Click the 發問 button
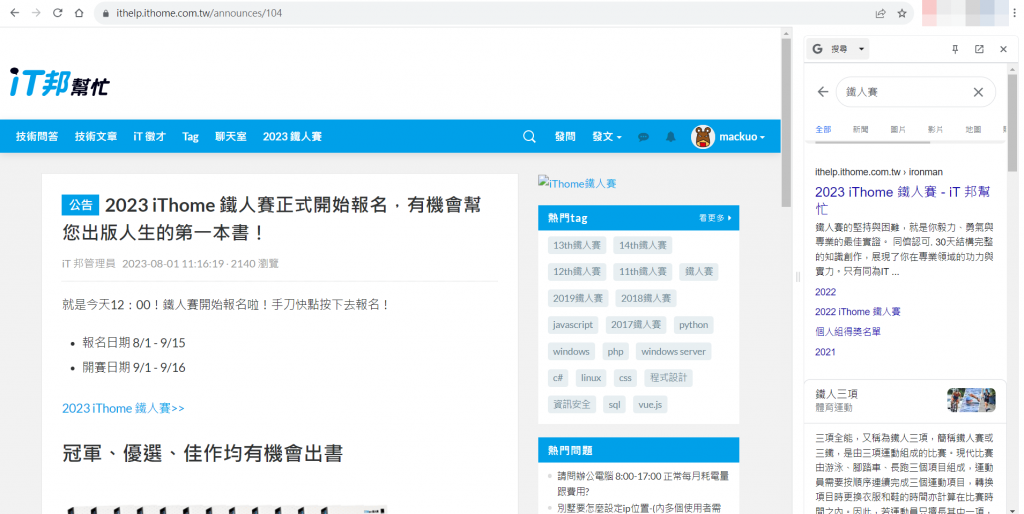 565,137
